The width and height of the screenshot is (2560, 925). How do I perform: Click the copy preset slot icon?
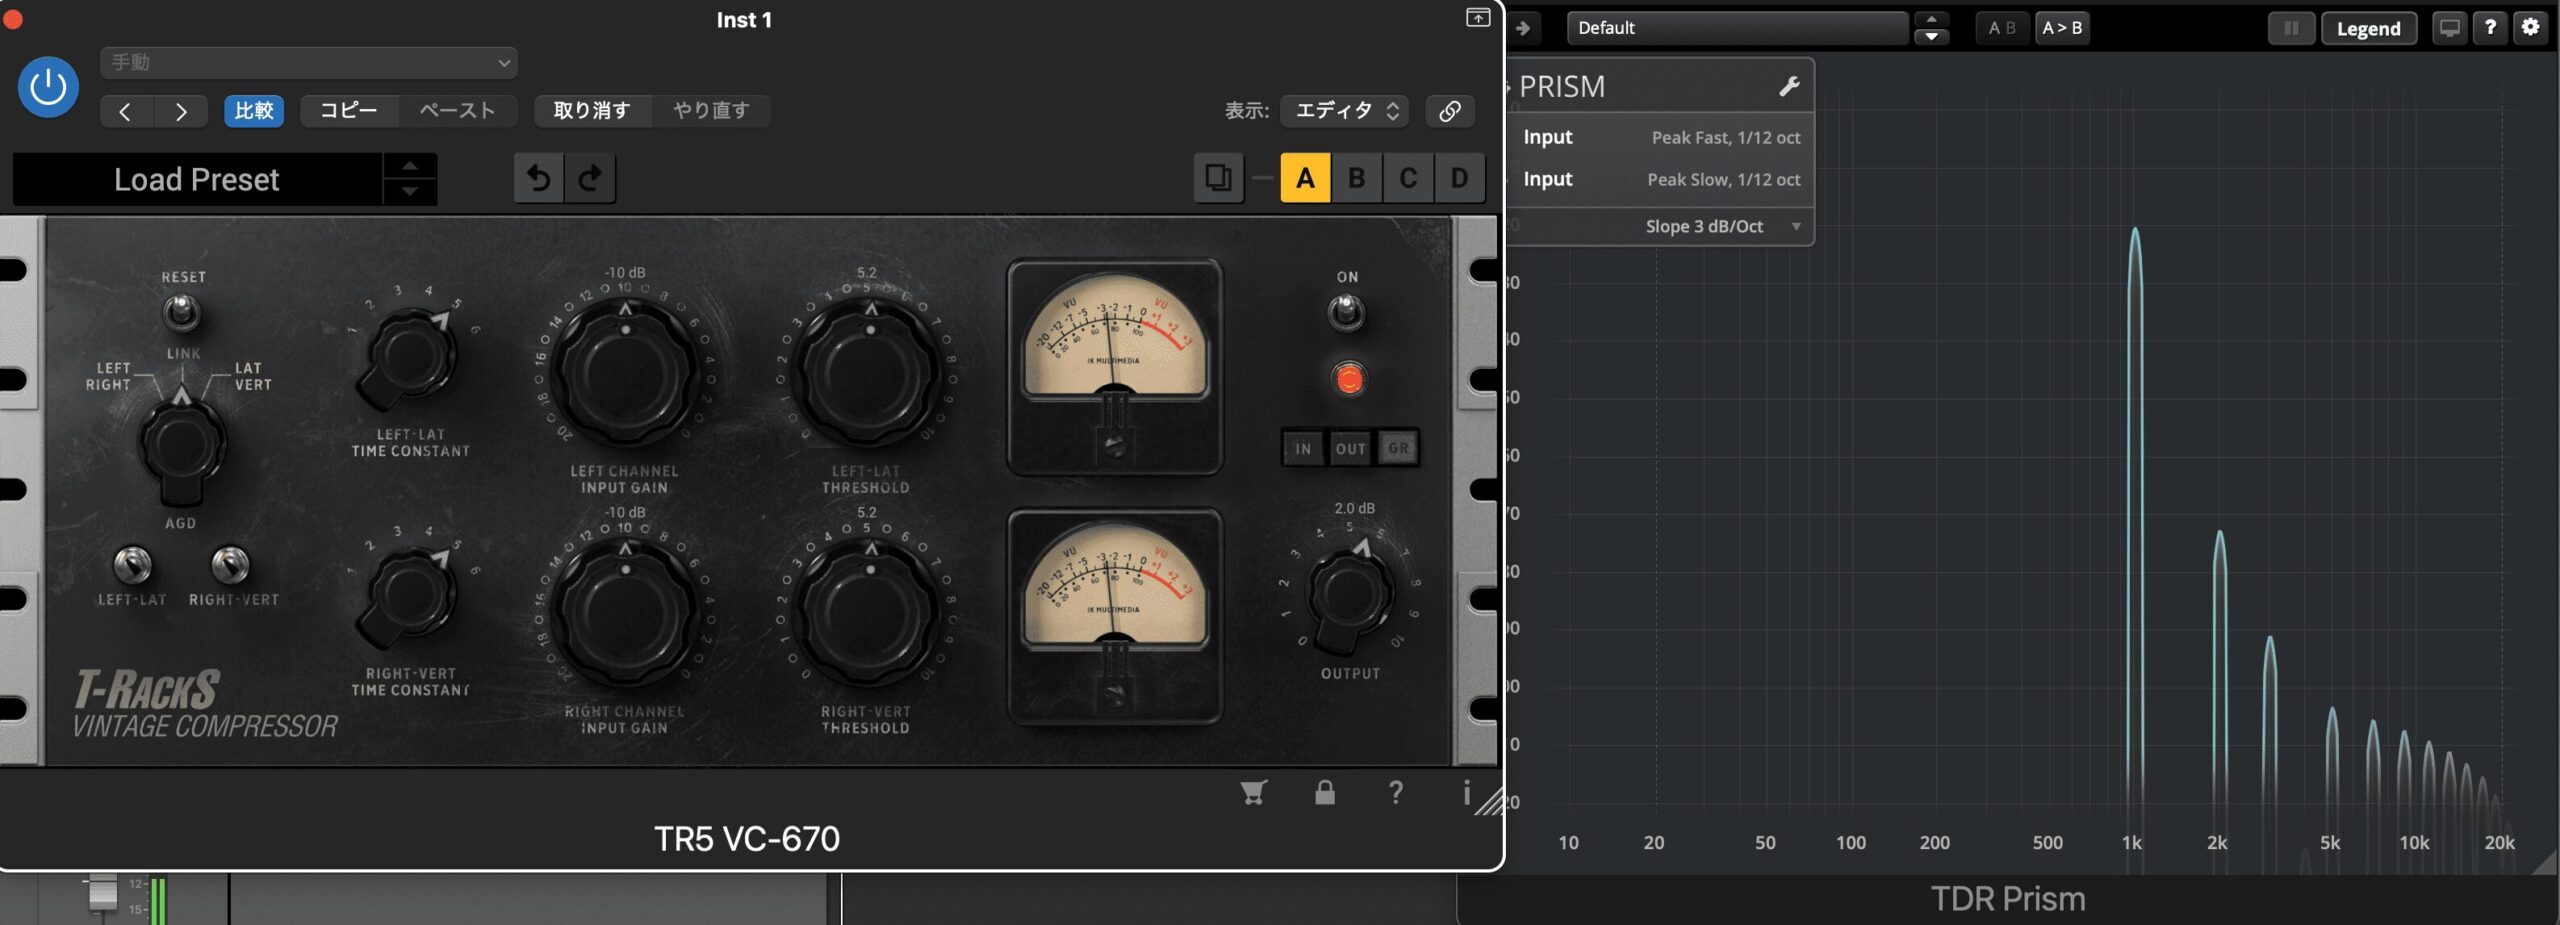pyautogui.click(x=1218, y=179)
